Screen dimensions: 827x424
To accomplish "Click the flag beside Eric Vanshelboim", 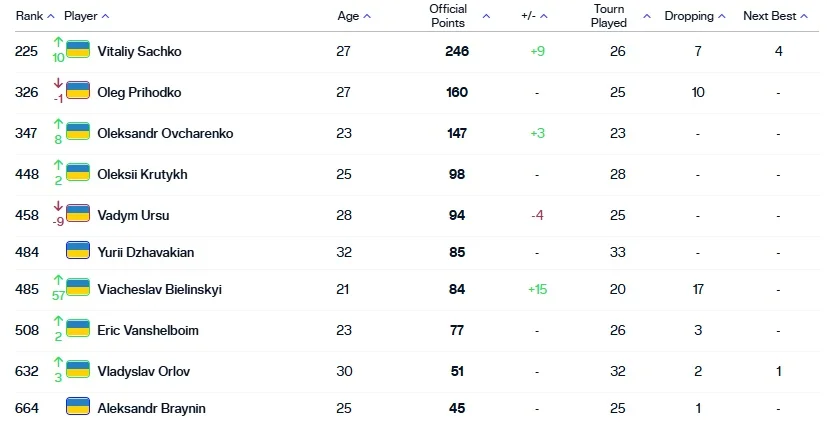I will click(78, 327).
